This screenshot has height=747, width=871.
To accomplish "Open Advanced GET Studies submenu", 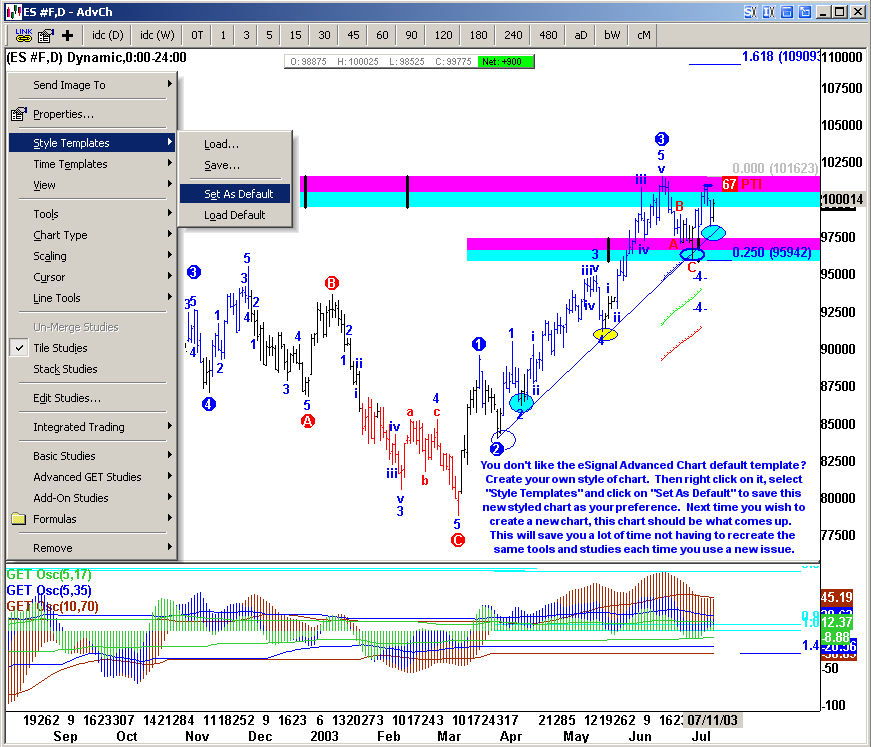I will (x=92, y=477).
